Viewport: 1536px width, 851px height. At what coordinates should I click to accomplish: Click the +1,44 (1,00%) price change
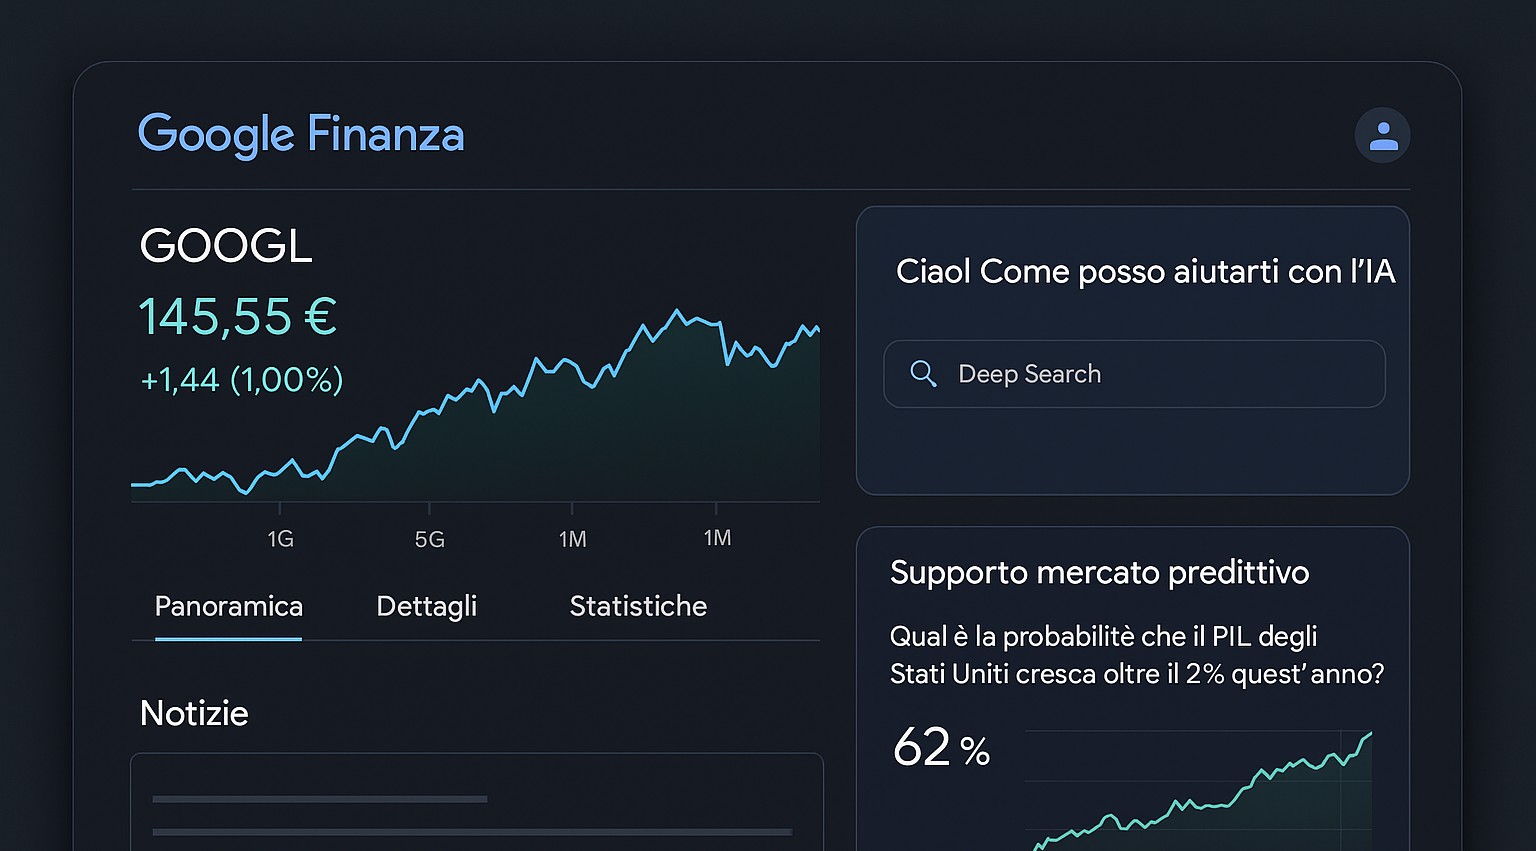(x=242, y=380)
